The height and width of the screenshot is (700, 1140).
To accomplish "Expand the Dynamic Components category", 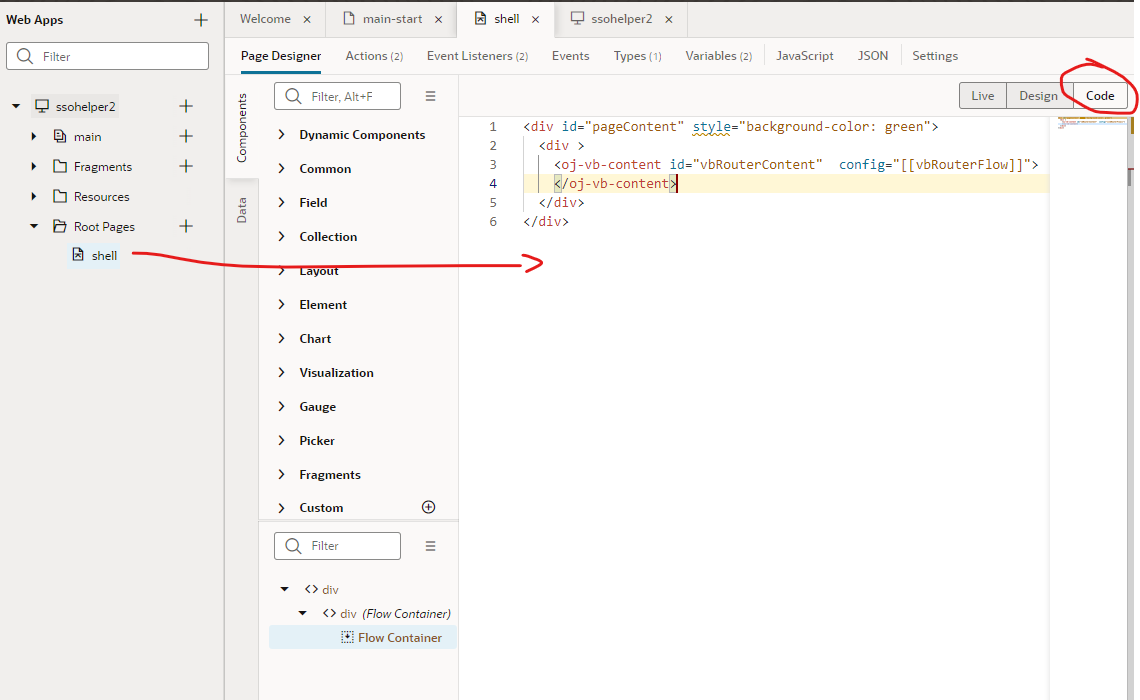I will click(x=281, y=134).
